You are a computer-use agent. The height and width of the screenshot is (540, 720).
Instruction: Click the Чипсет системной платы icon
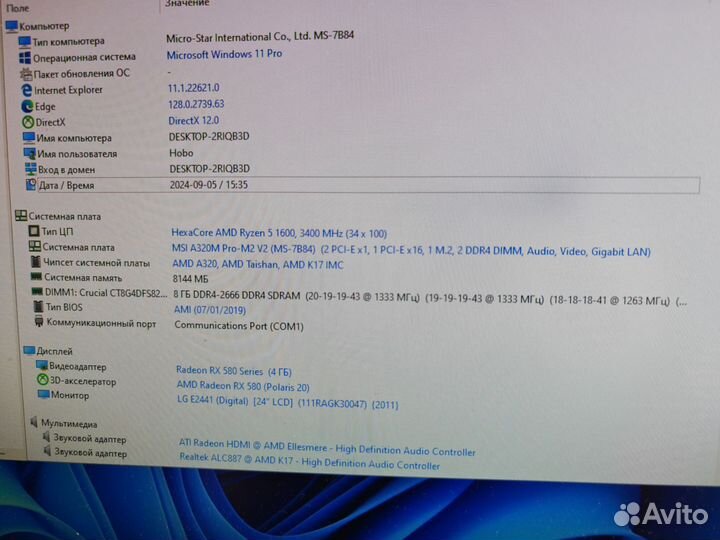pyautogui.click(x=36, y=262)
